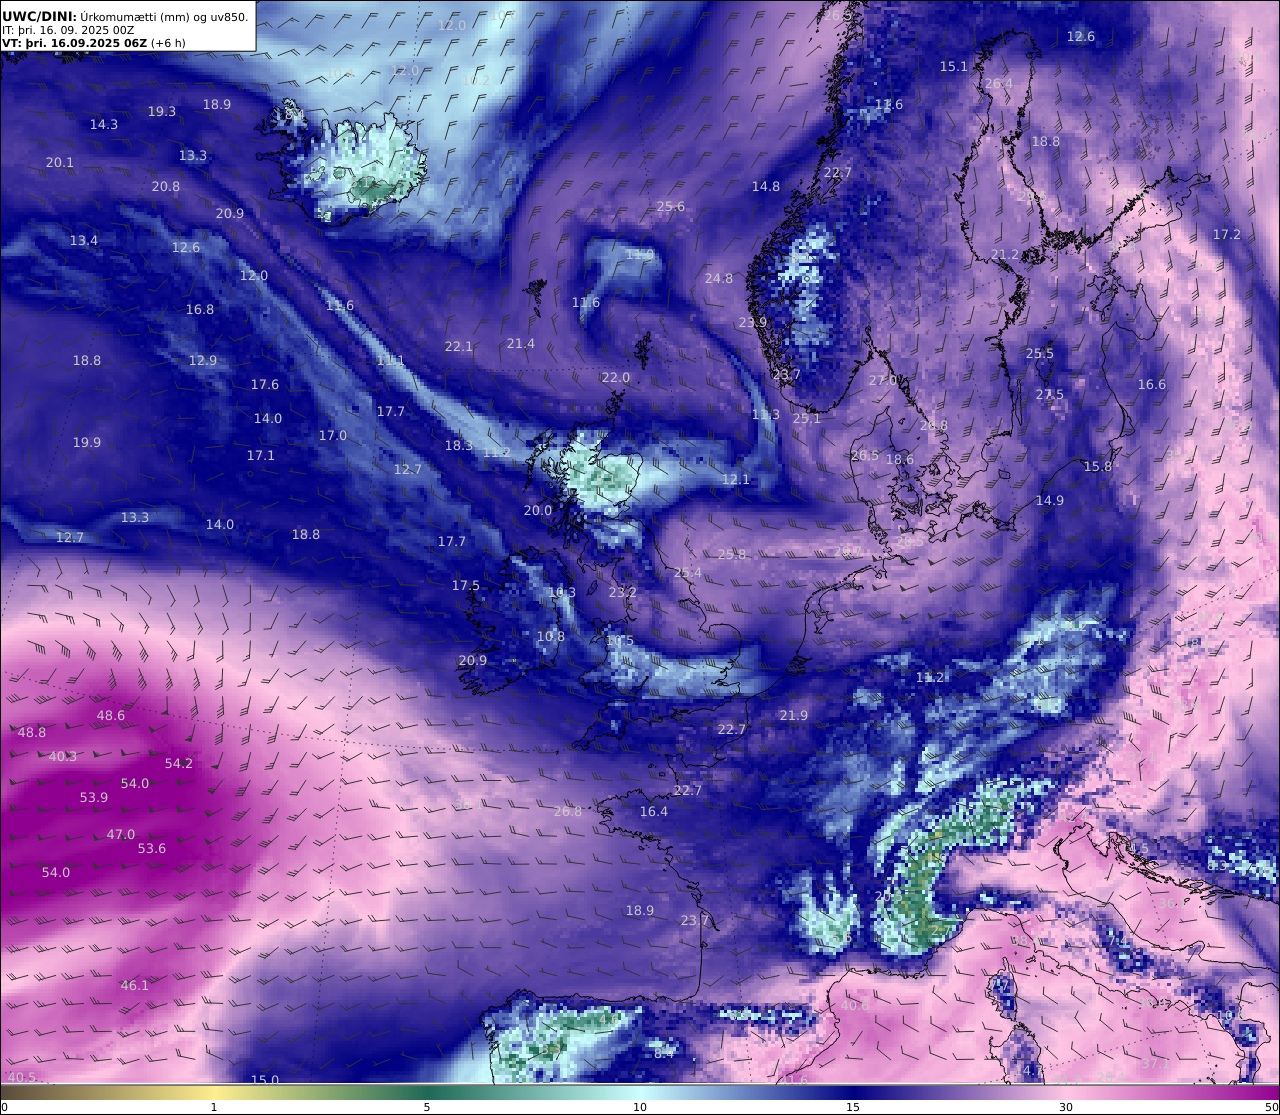Click the 19.3 value west of Iceland

(x=162, y=111)
